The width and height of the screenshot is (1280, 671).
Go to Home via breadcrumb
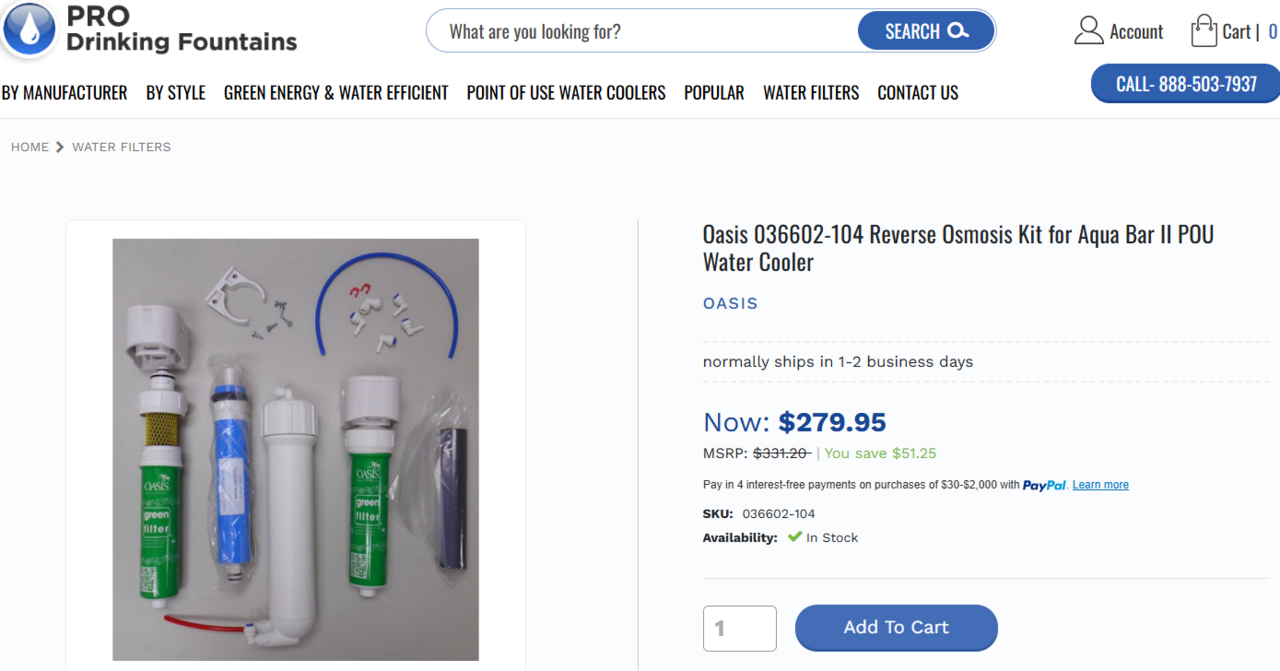click(x=30, y=147)
